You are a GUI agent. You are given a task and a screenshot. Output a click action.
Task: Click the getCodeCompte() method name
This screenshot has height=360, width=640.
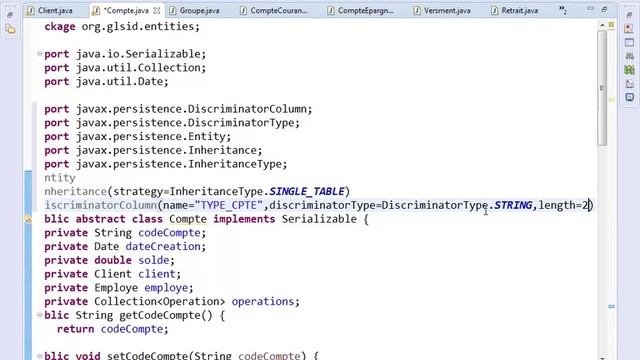pyautogui.click(x=160, y=315)
